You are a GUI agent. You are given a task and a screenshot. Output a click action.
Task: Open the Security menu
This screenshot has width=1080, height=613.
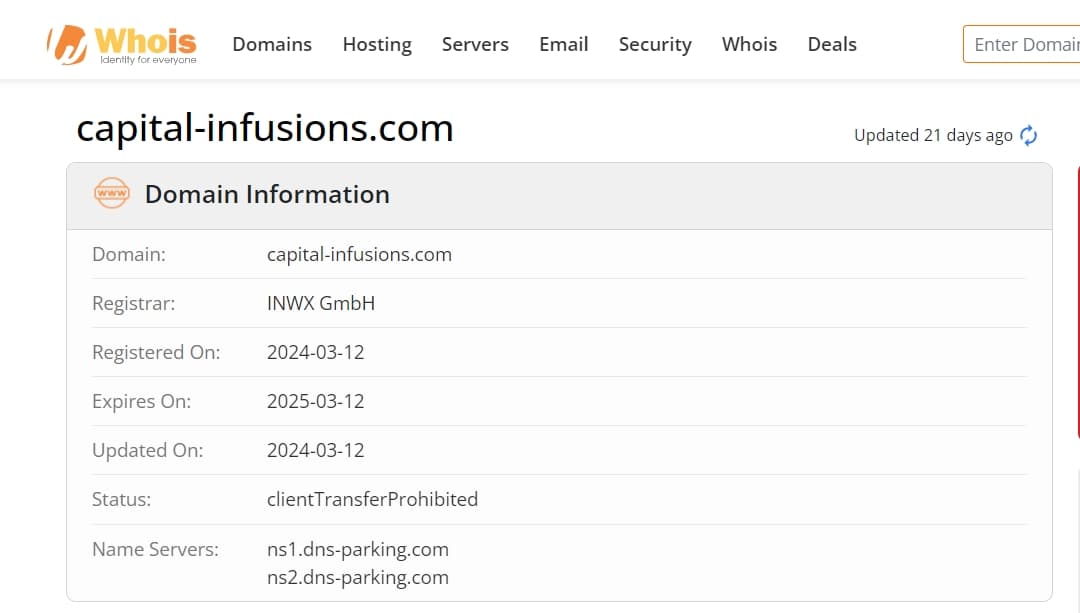(x=655, y=45)
